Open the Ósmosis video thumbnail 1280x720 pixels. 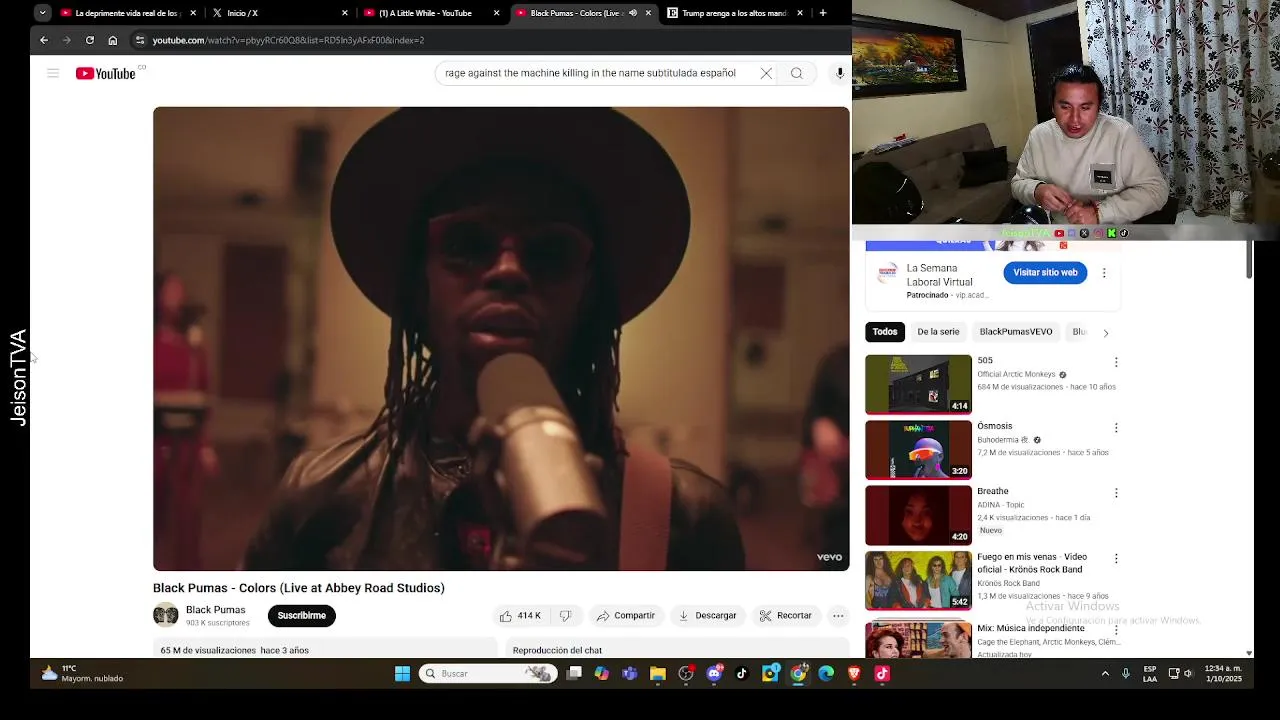(918, 450)
